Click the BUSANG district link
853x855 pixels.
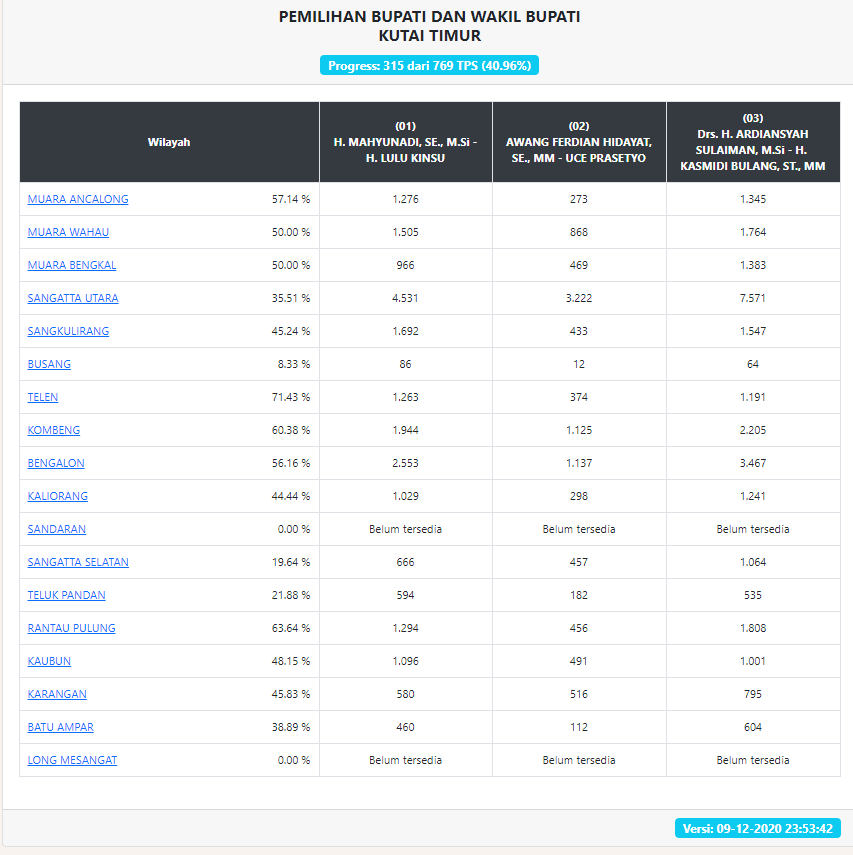[x=49, y=364]
